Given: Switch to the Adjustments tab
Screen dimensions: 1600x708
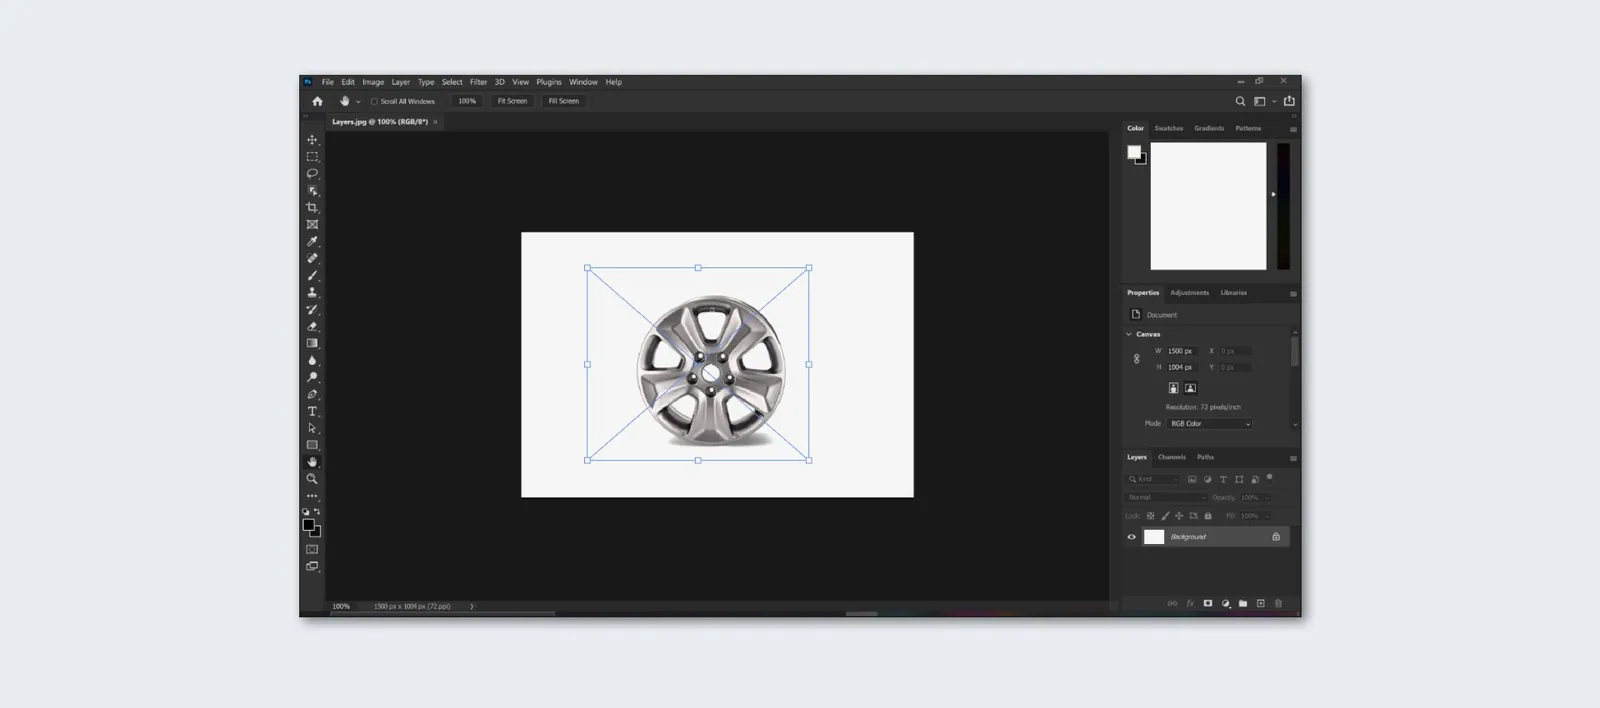Looking at the screenshot, I should click(1189, 293).
